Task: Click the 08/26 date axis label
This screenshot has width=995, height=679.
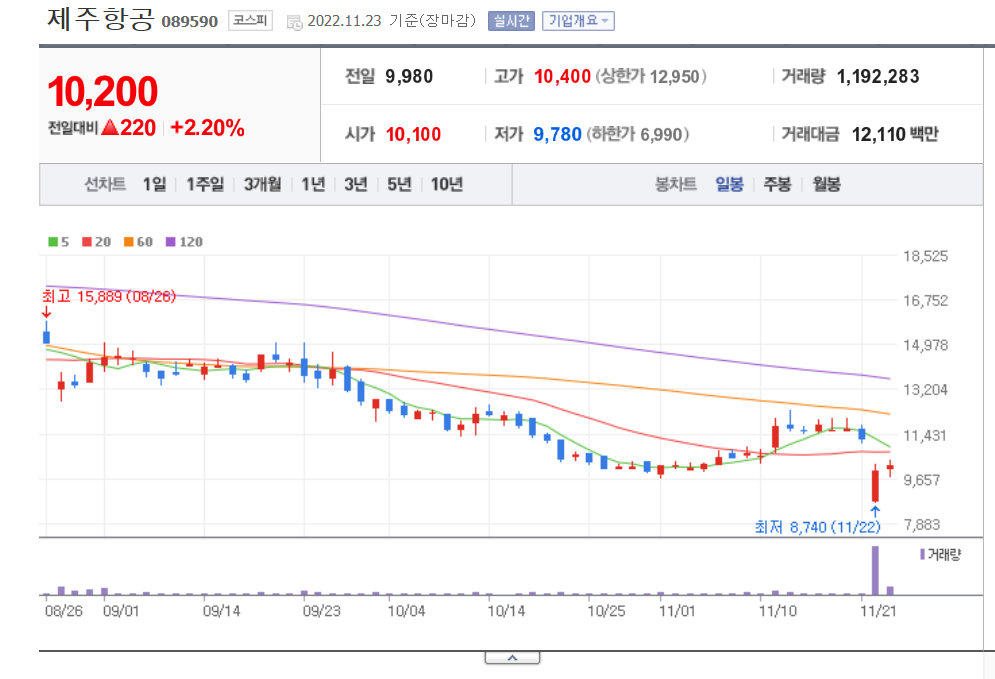Action: click(63, 611)
